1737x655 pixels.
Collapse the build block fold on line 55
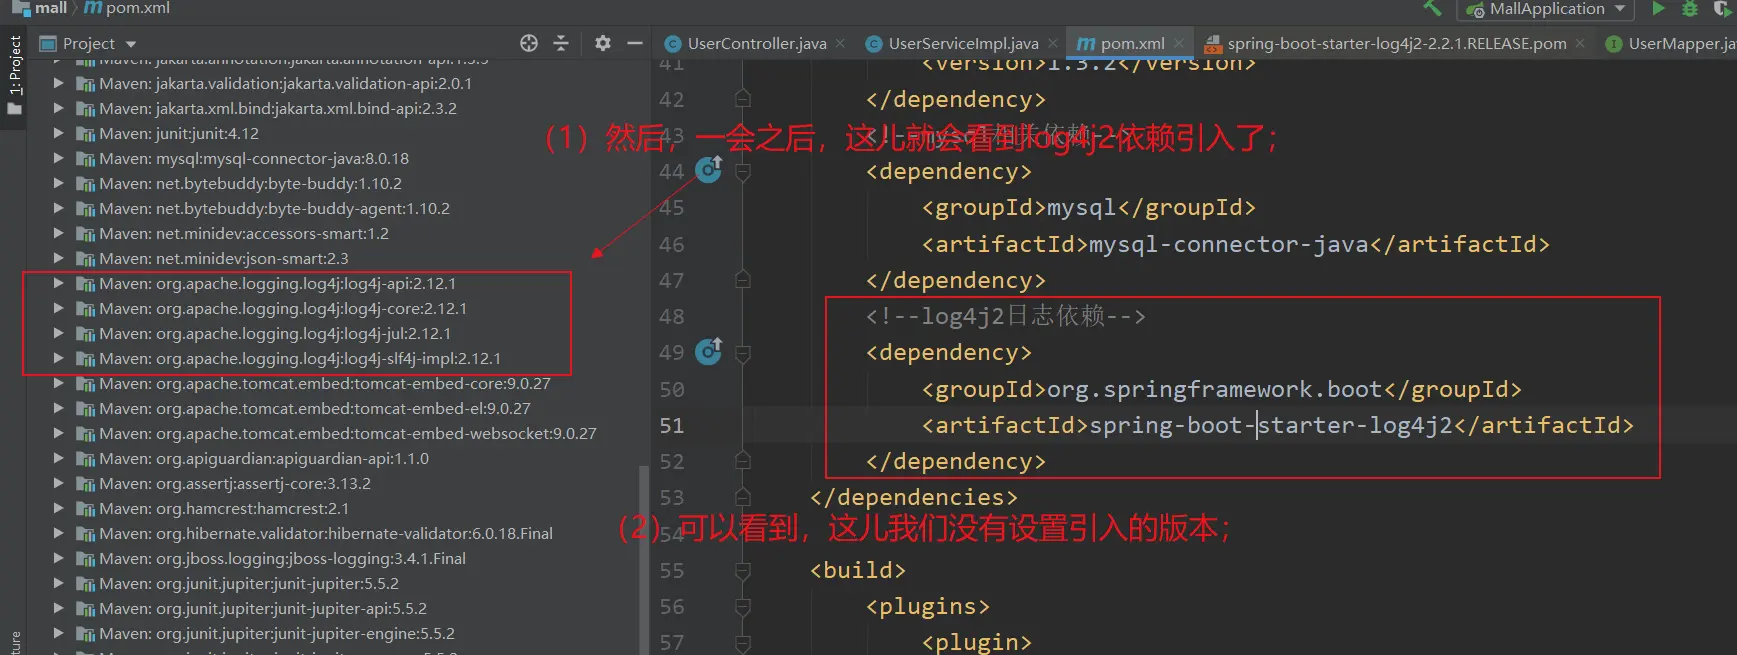(742, 571)
